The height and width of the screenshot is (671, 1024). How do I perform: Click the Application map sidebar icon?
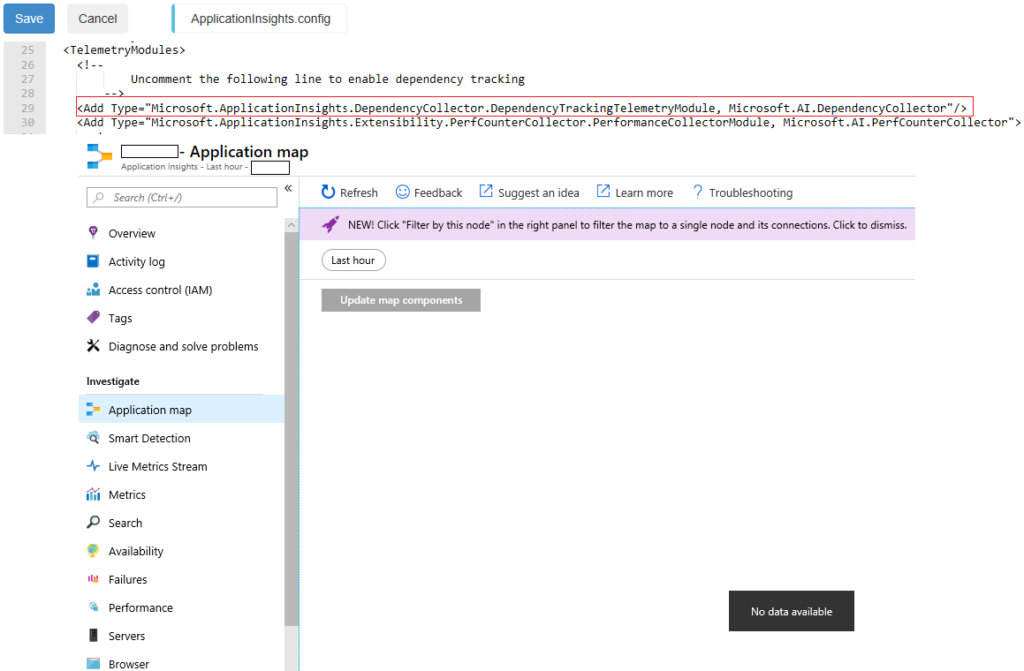coord(93,410)
